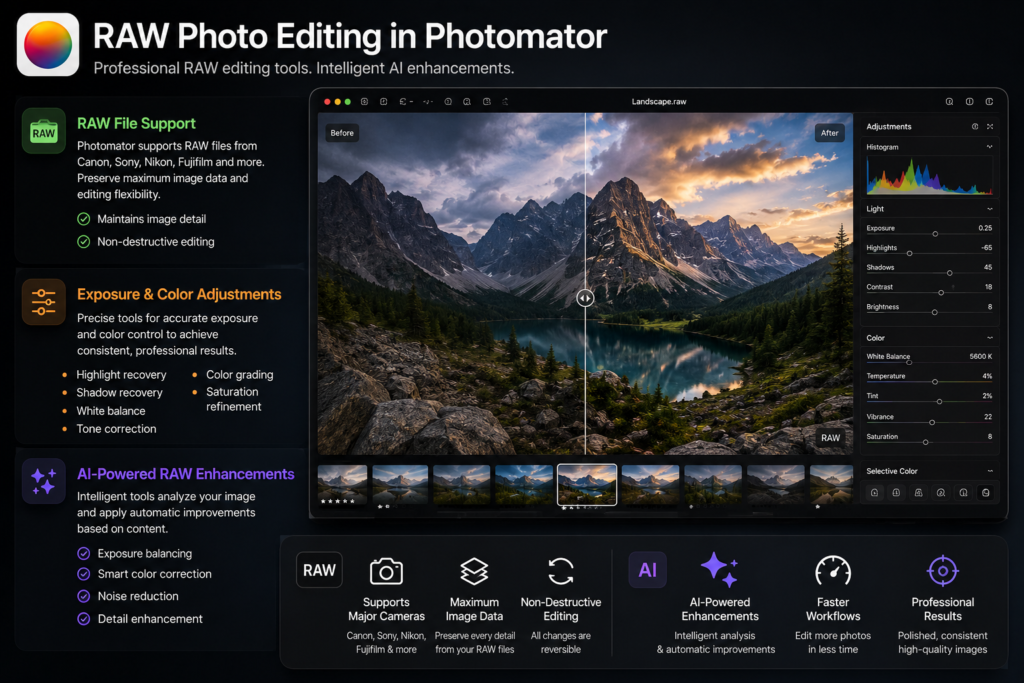Click the Tint slider knob
Image resolution: width=1024 pixels, height=683 pixels.
[939, 402]
